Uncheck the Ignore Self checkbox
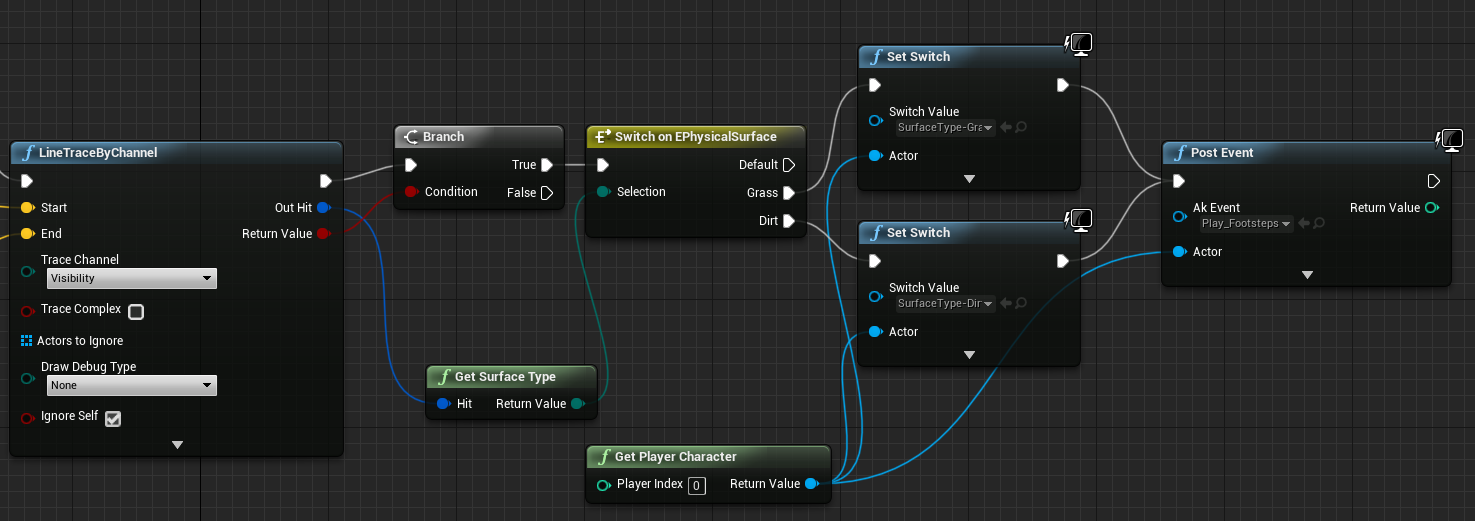1475x521 pixels. (x=113, y=418)
